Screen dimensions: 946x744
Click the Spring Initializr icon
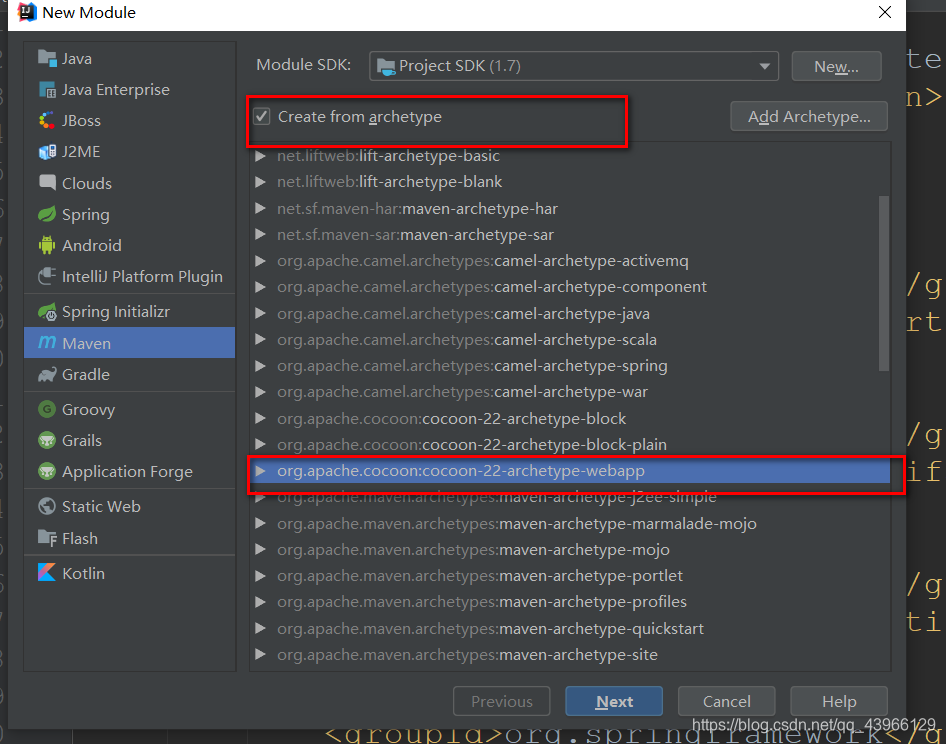pos(47,312)
